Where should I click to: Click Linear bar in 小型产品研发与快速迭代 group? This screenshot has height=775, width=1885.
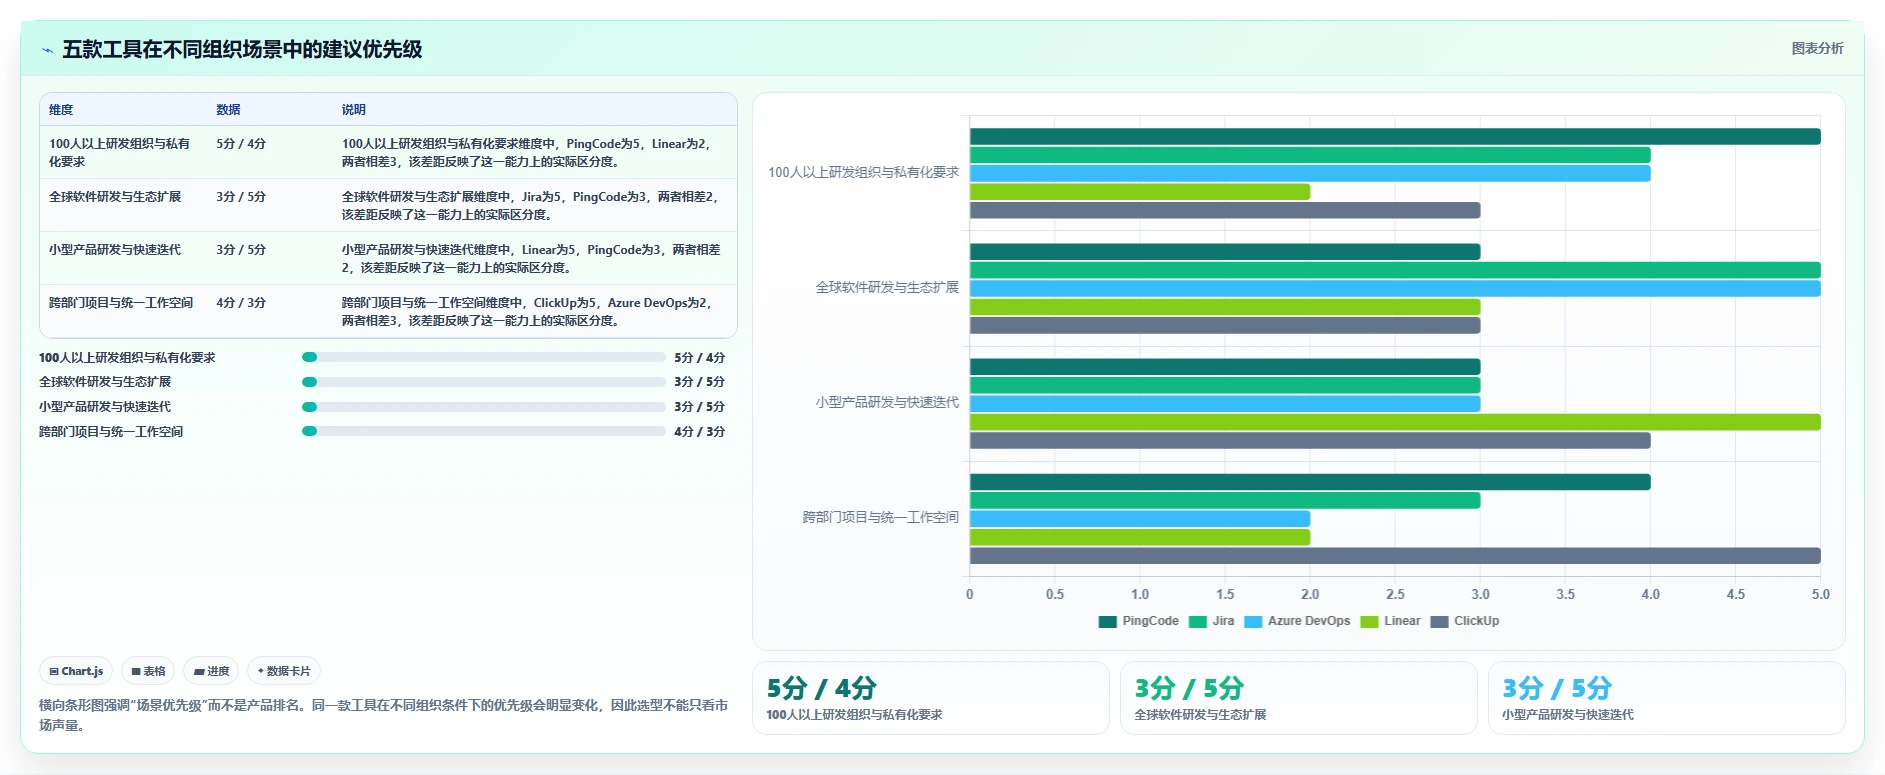1395,422
